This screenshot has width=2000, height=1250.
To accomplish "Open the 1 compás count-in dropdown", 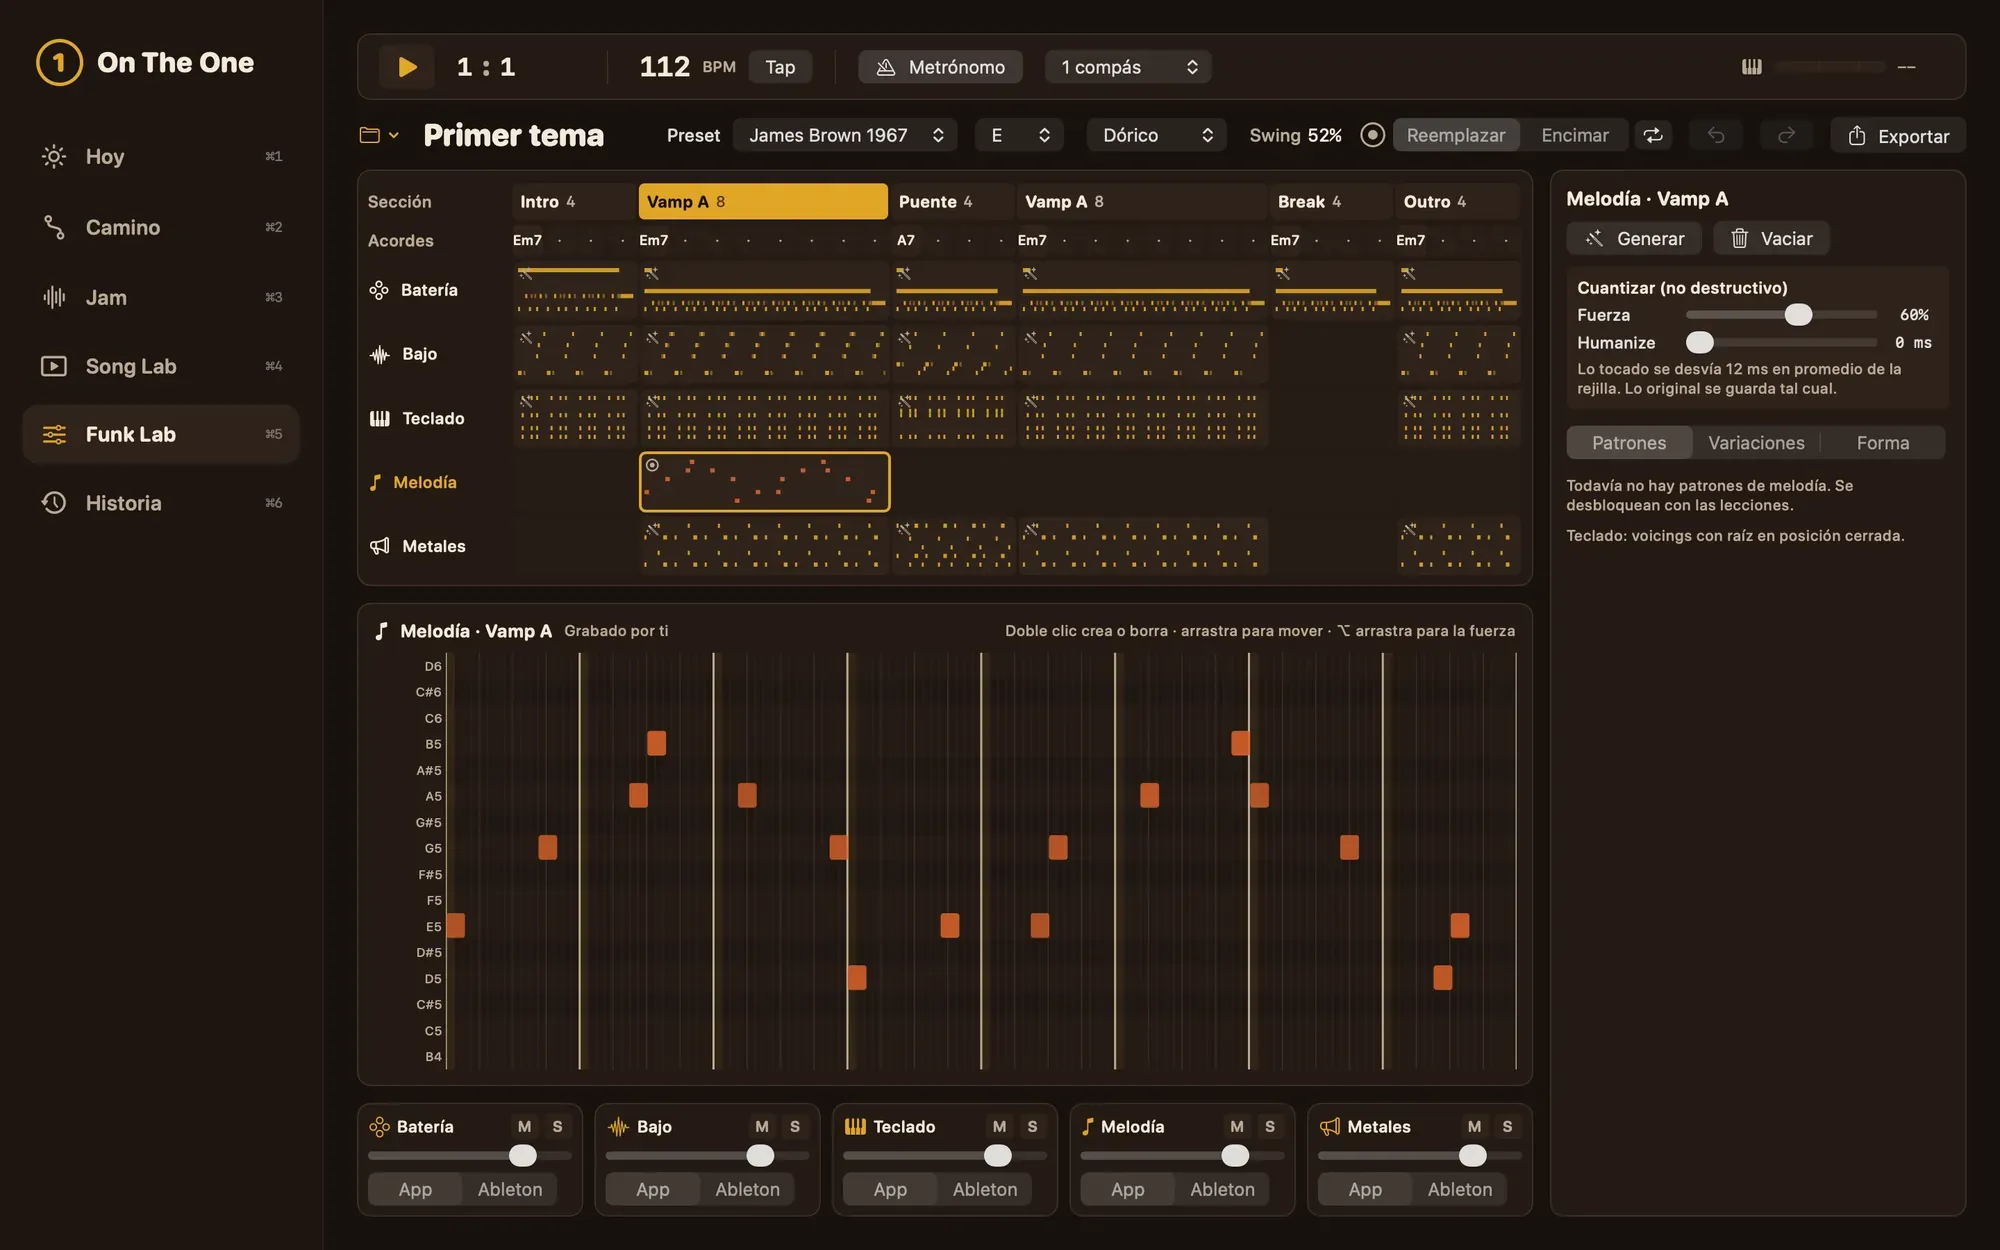I will coord(1128,67).
